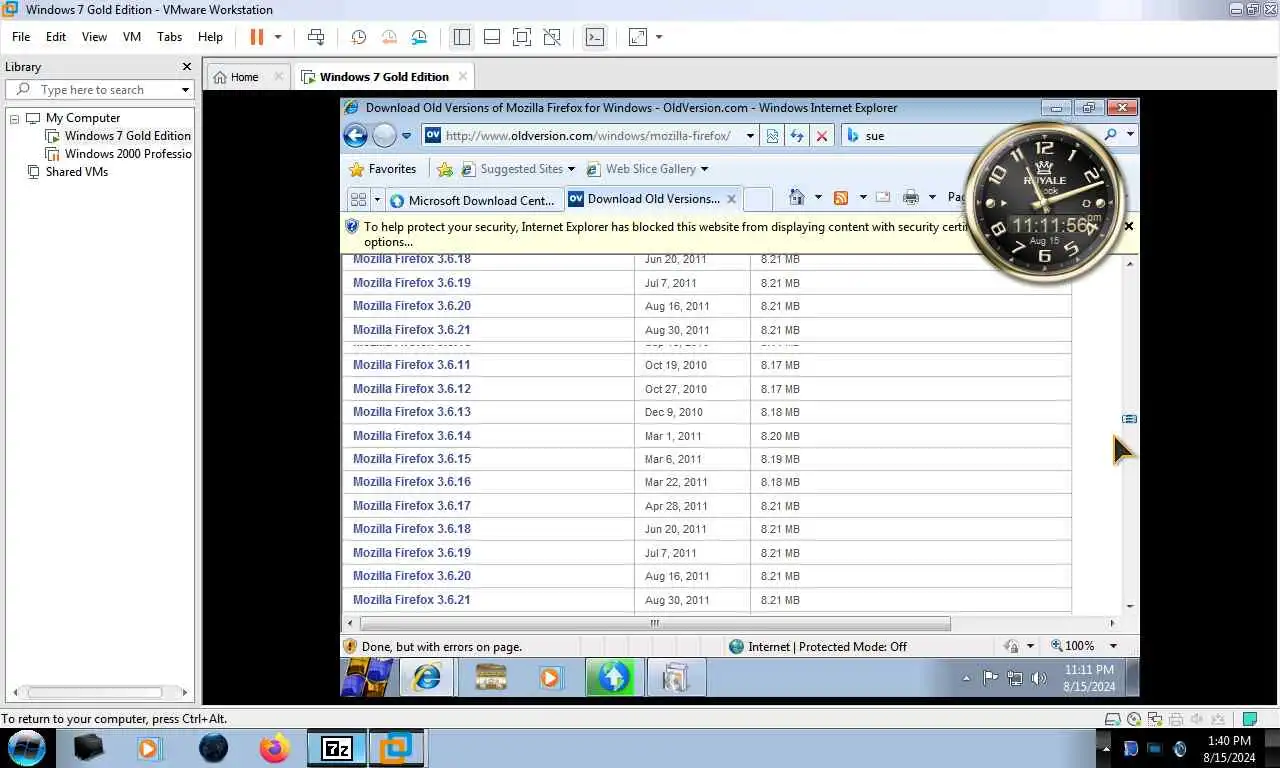
Task: Open Mozilla Firefox 3.6.15 link
Action: 411,459
